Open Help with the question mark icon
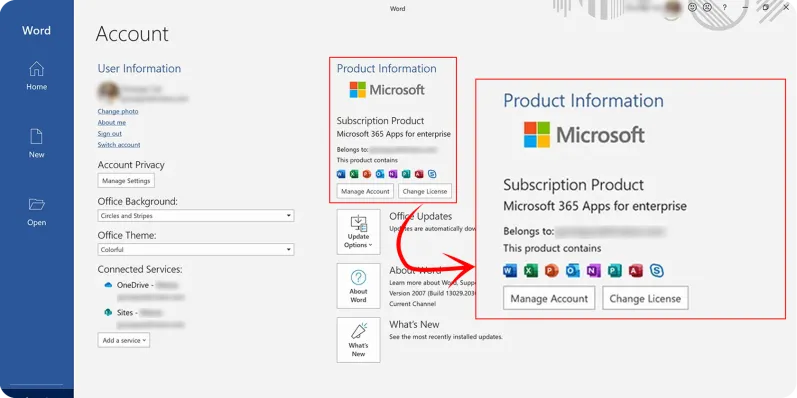This screenshot has width=797, height=398. [x=725, y=8]
